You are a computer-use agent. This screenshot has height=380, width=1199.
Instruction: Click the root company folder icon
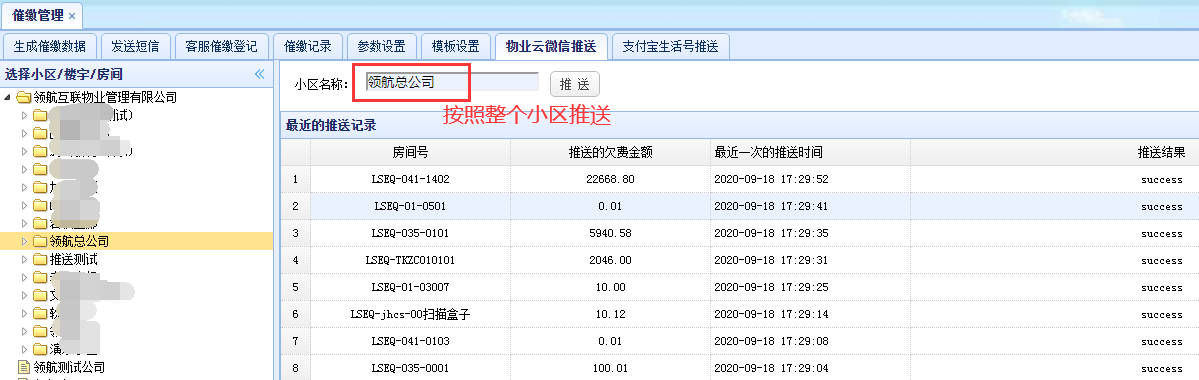tap(23, 97)
